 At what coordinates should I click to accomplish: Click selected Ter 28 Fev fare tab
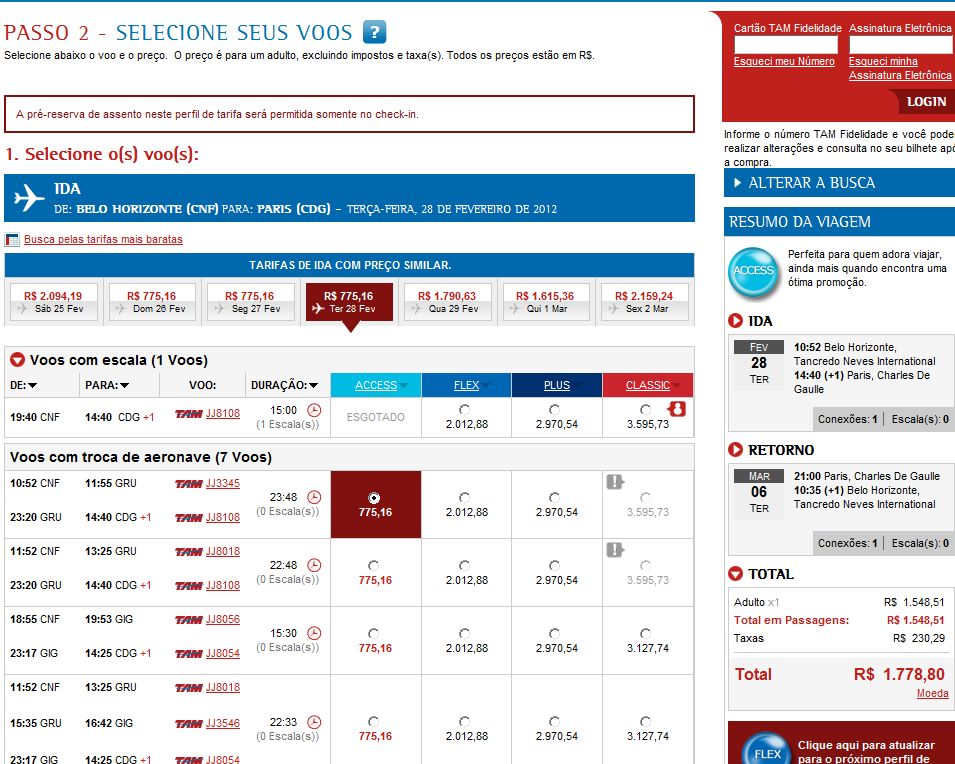[x=349, y=302]
